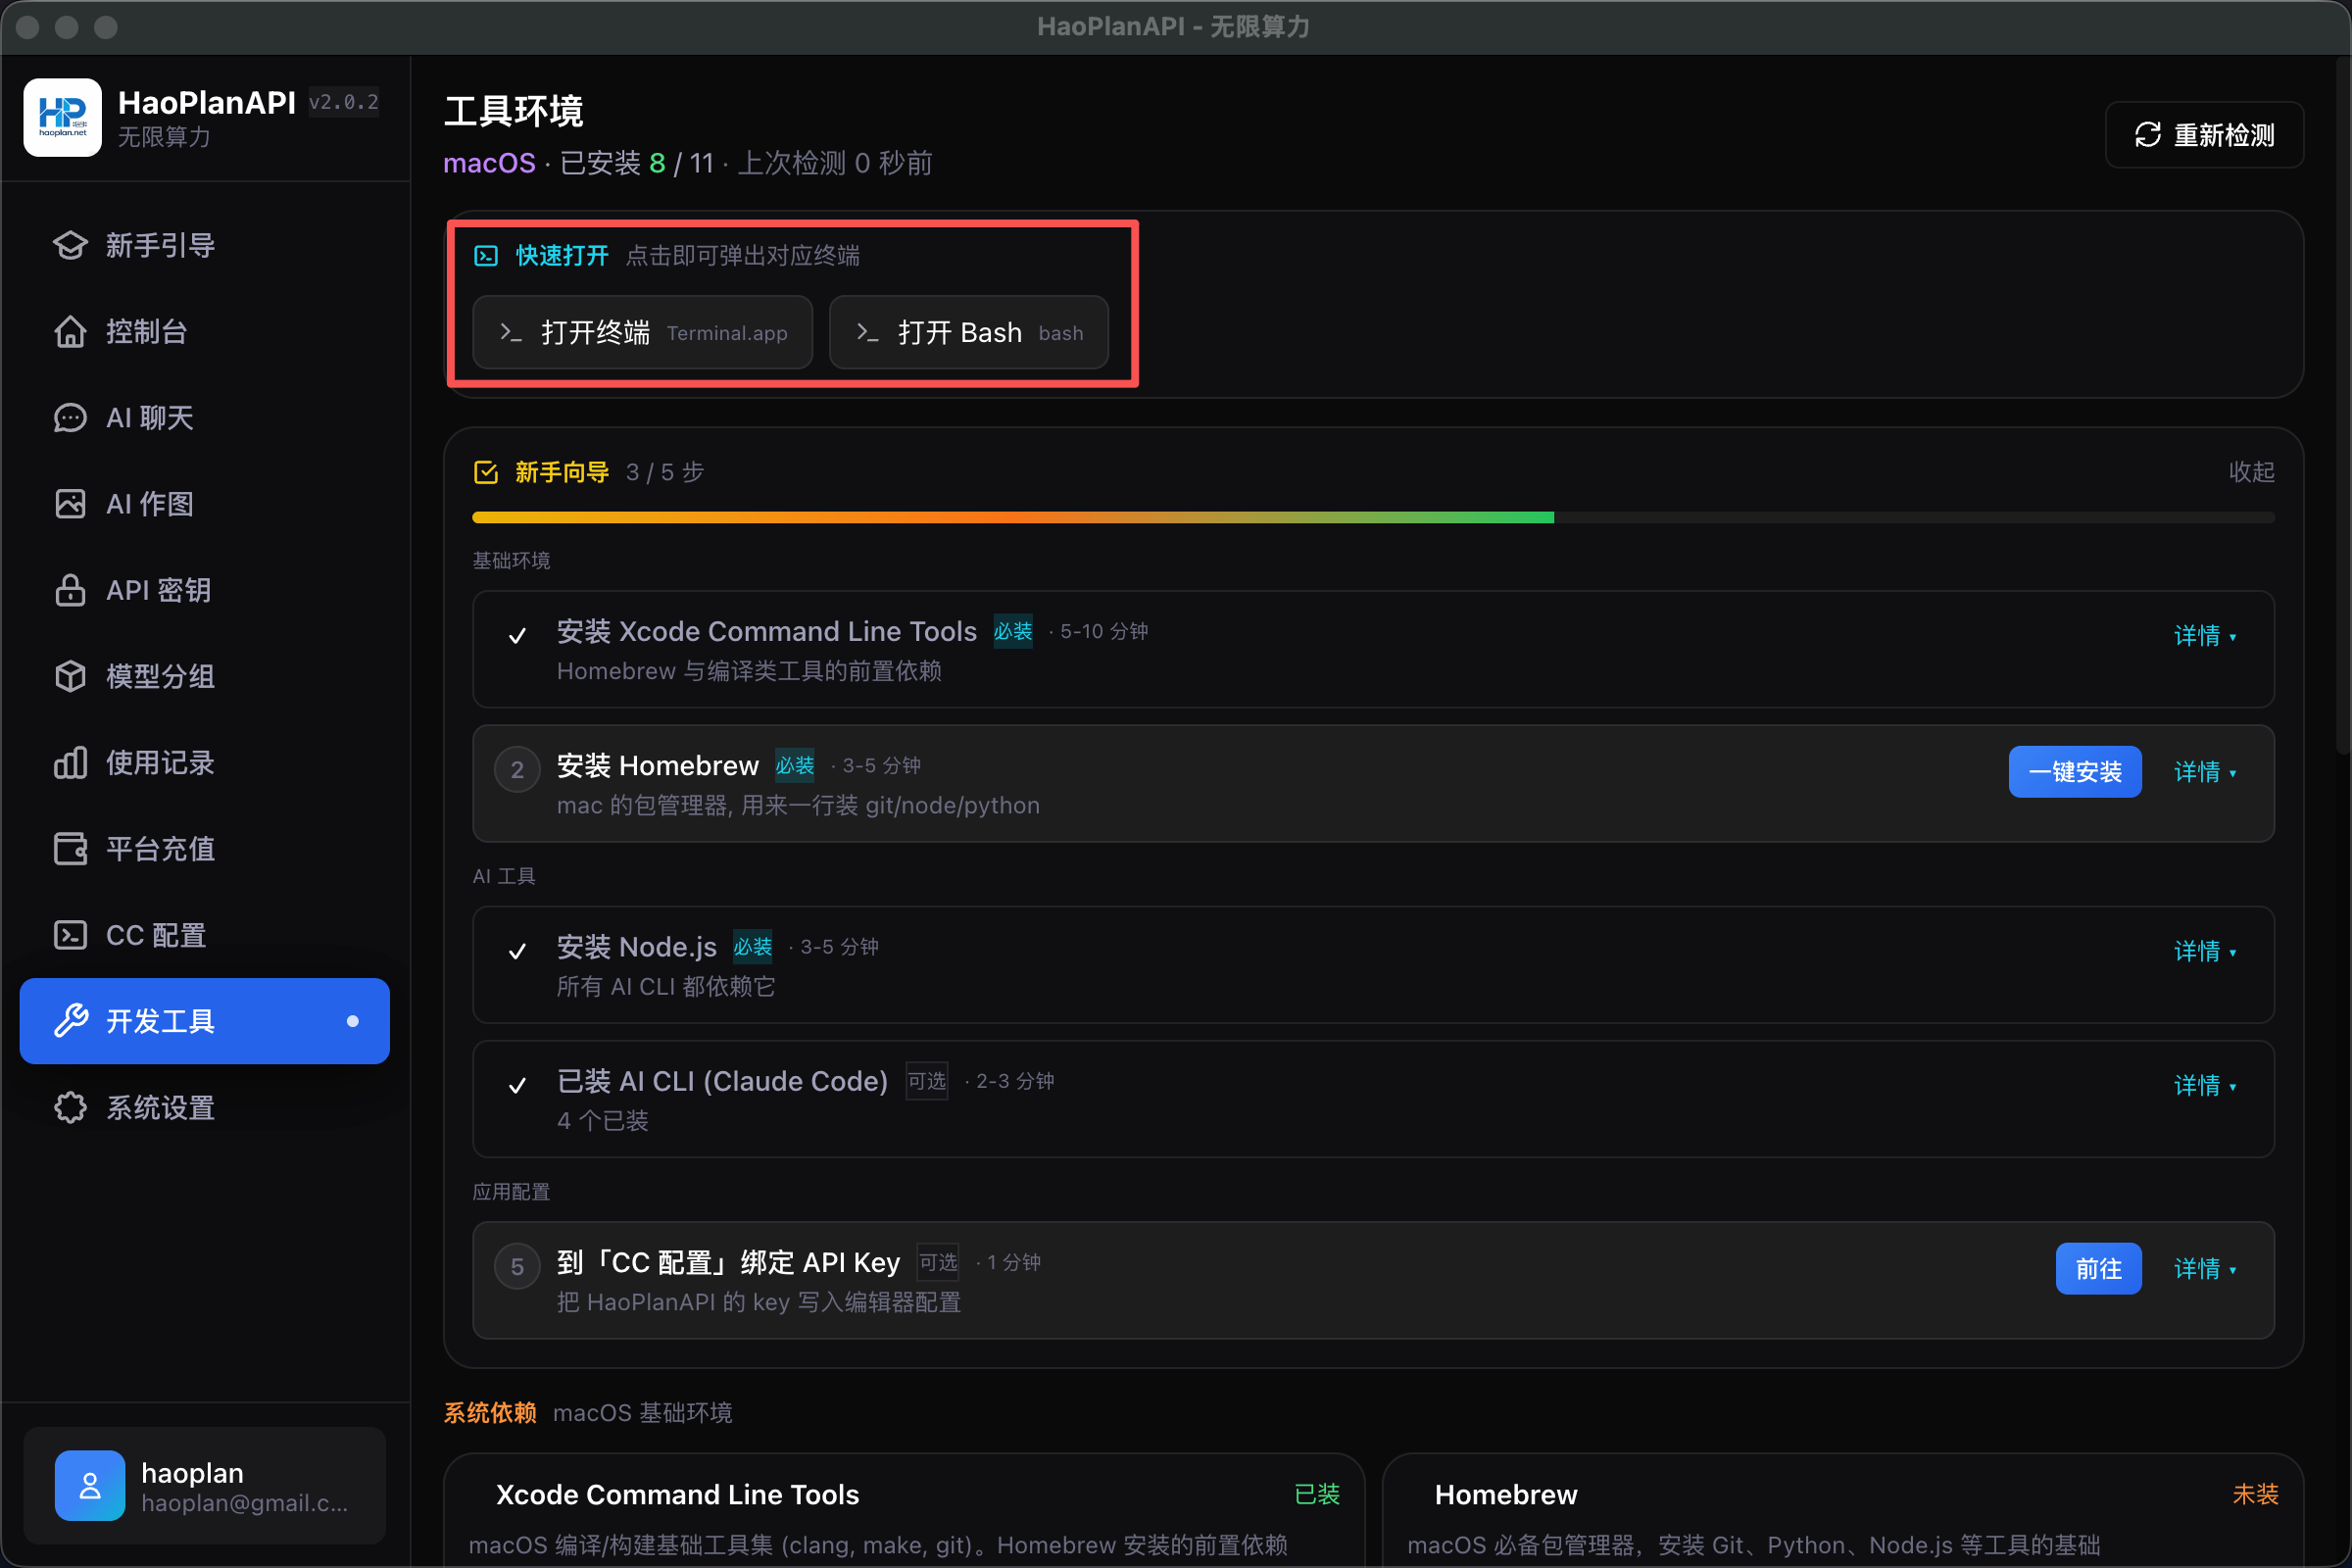Click the bar chart icon for 使用记录

coord(70,763)
